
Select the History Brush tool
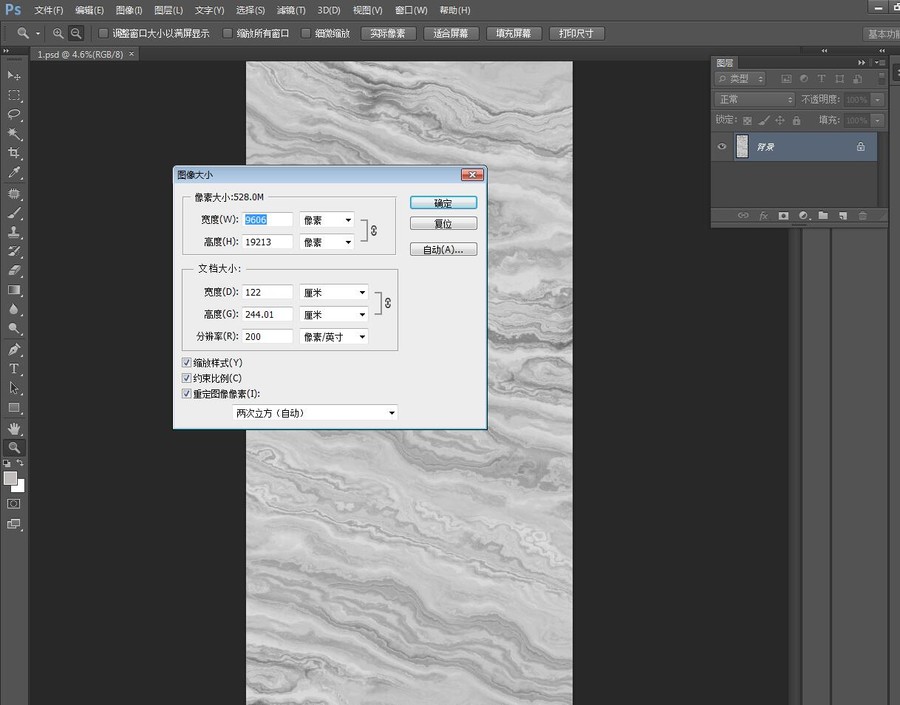coord(14,251)
